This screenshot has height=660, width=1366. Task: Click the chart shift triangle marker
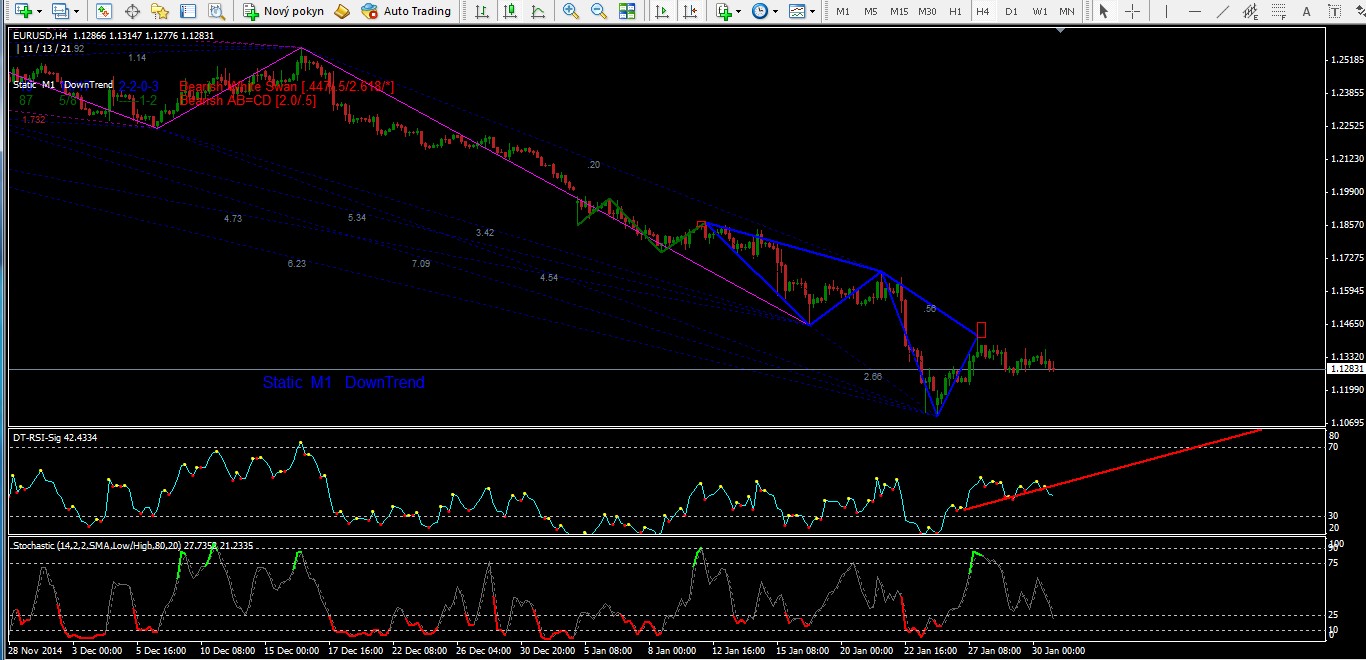click(1062, 31)
